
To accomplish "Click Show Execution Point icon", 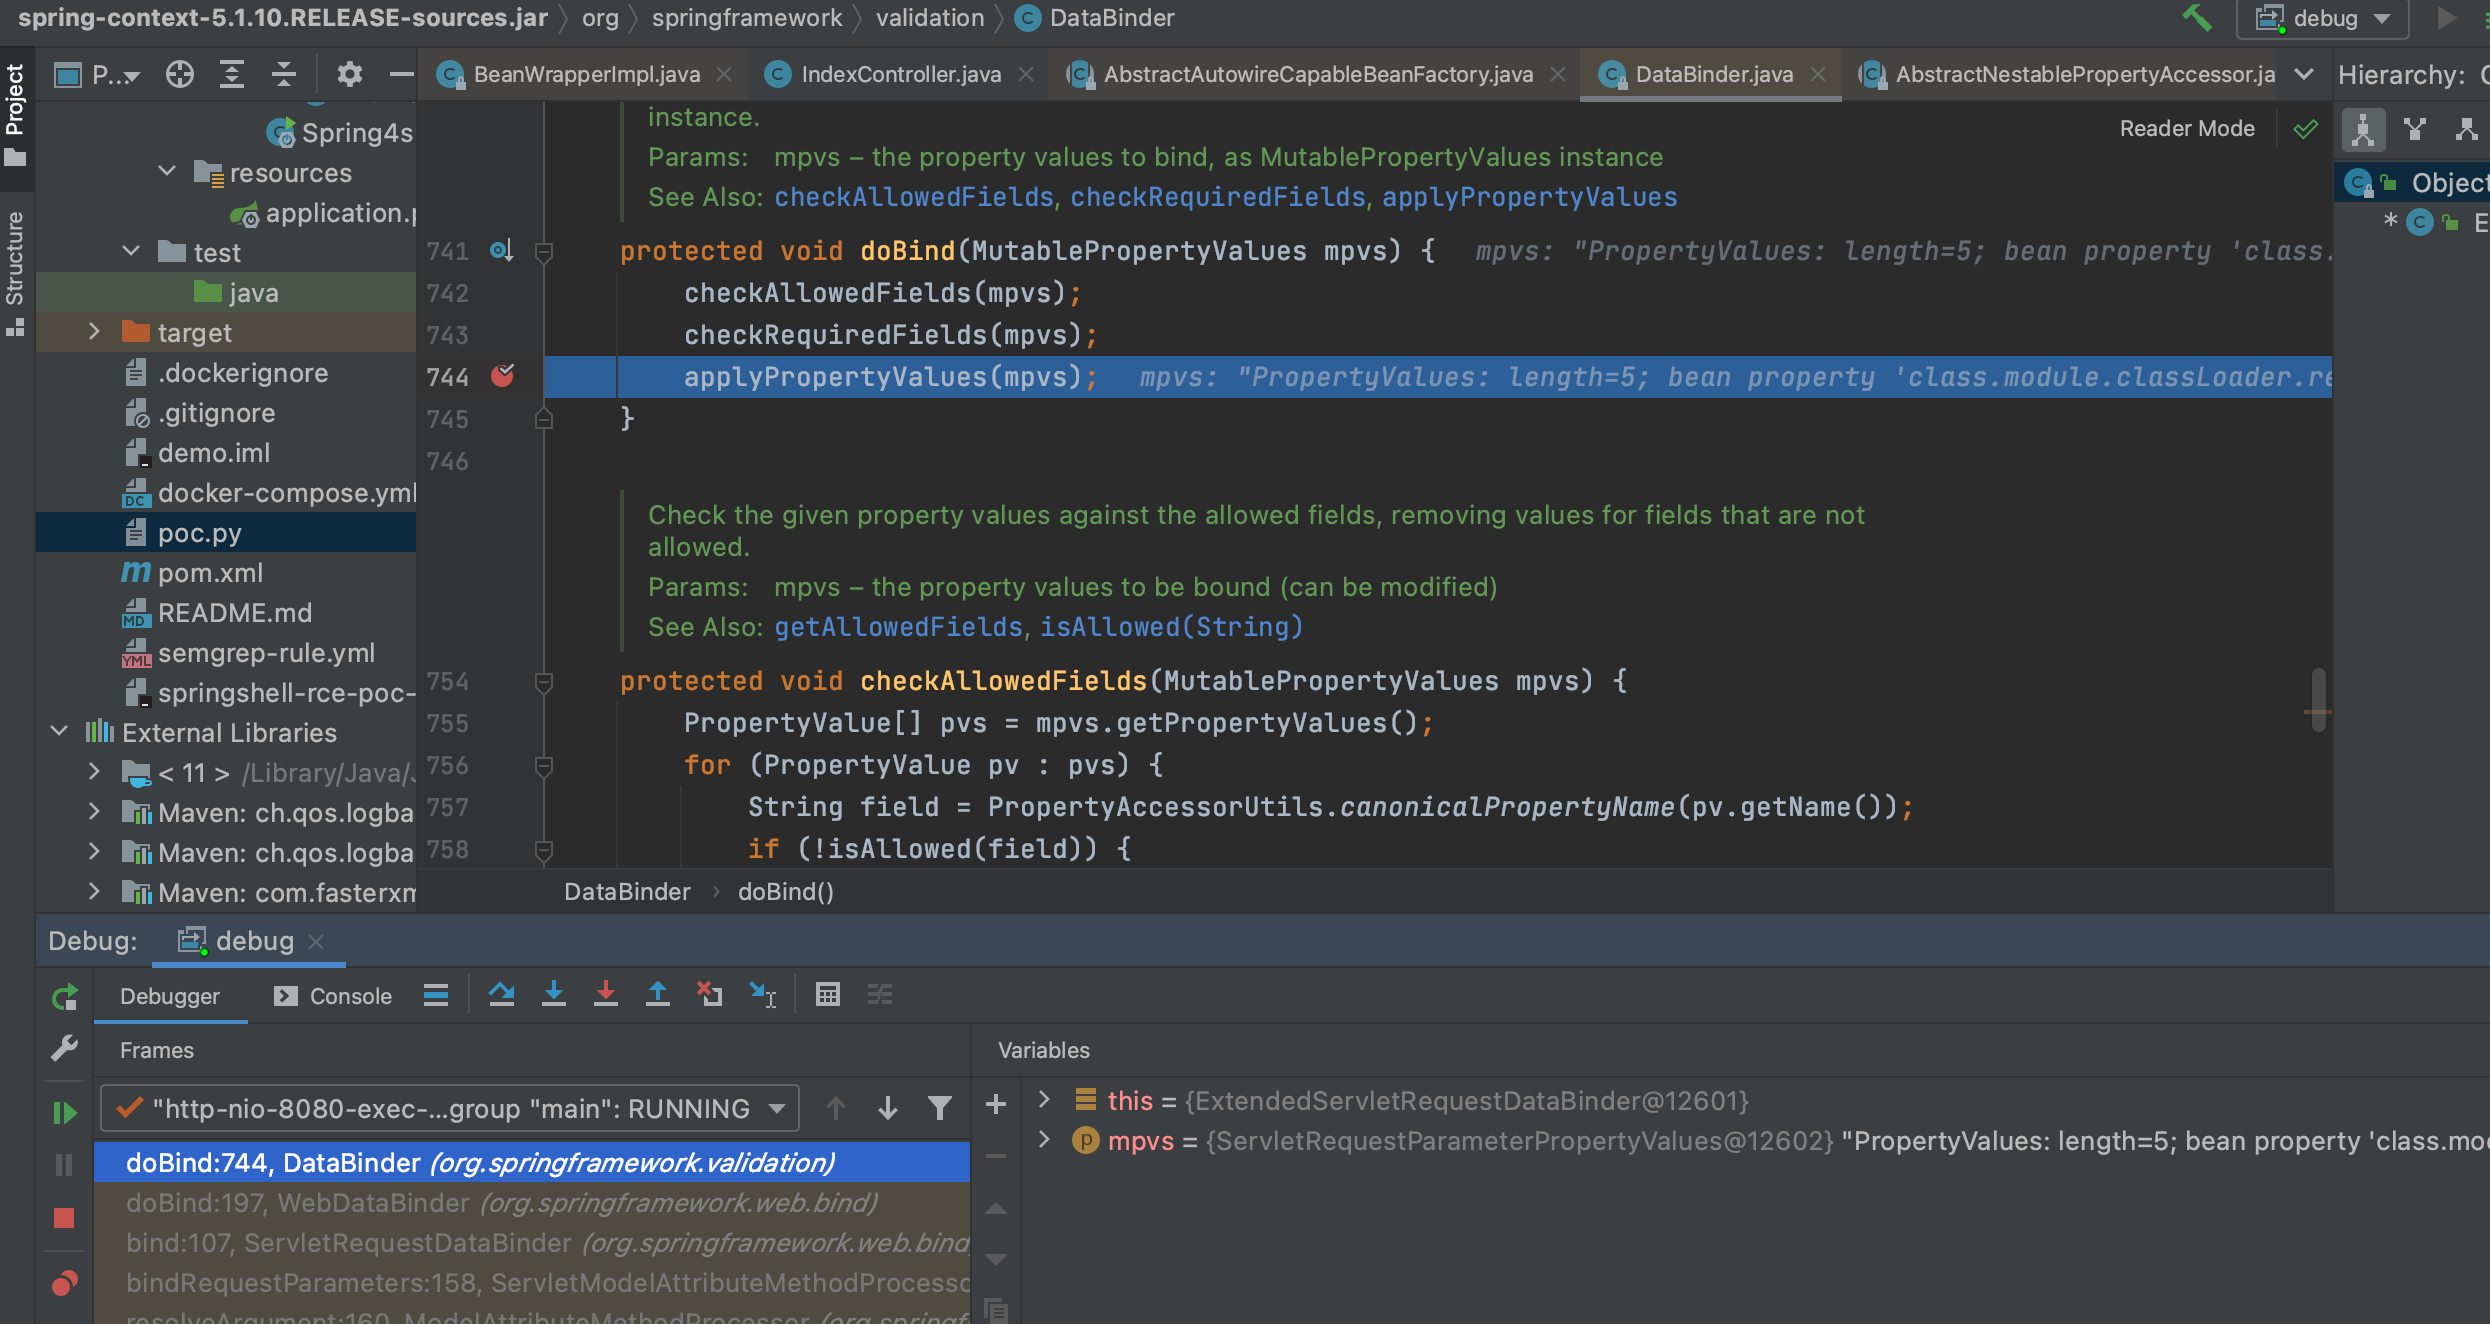I will 436,995.
